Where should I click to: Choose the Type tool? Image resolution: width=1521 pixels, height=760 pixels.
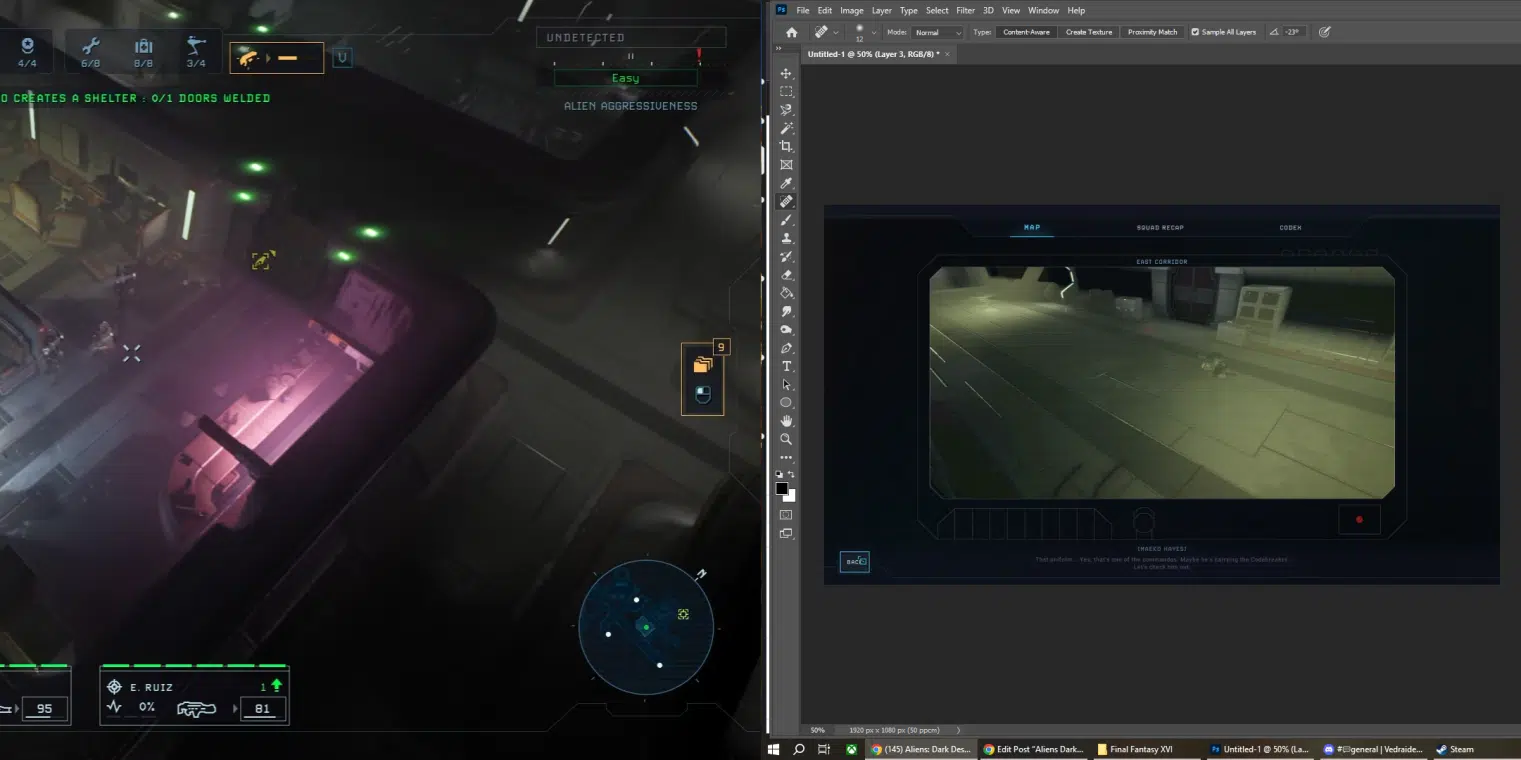pyautogui.click(x=786, y=366)
